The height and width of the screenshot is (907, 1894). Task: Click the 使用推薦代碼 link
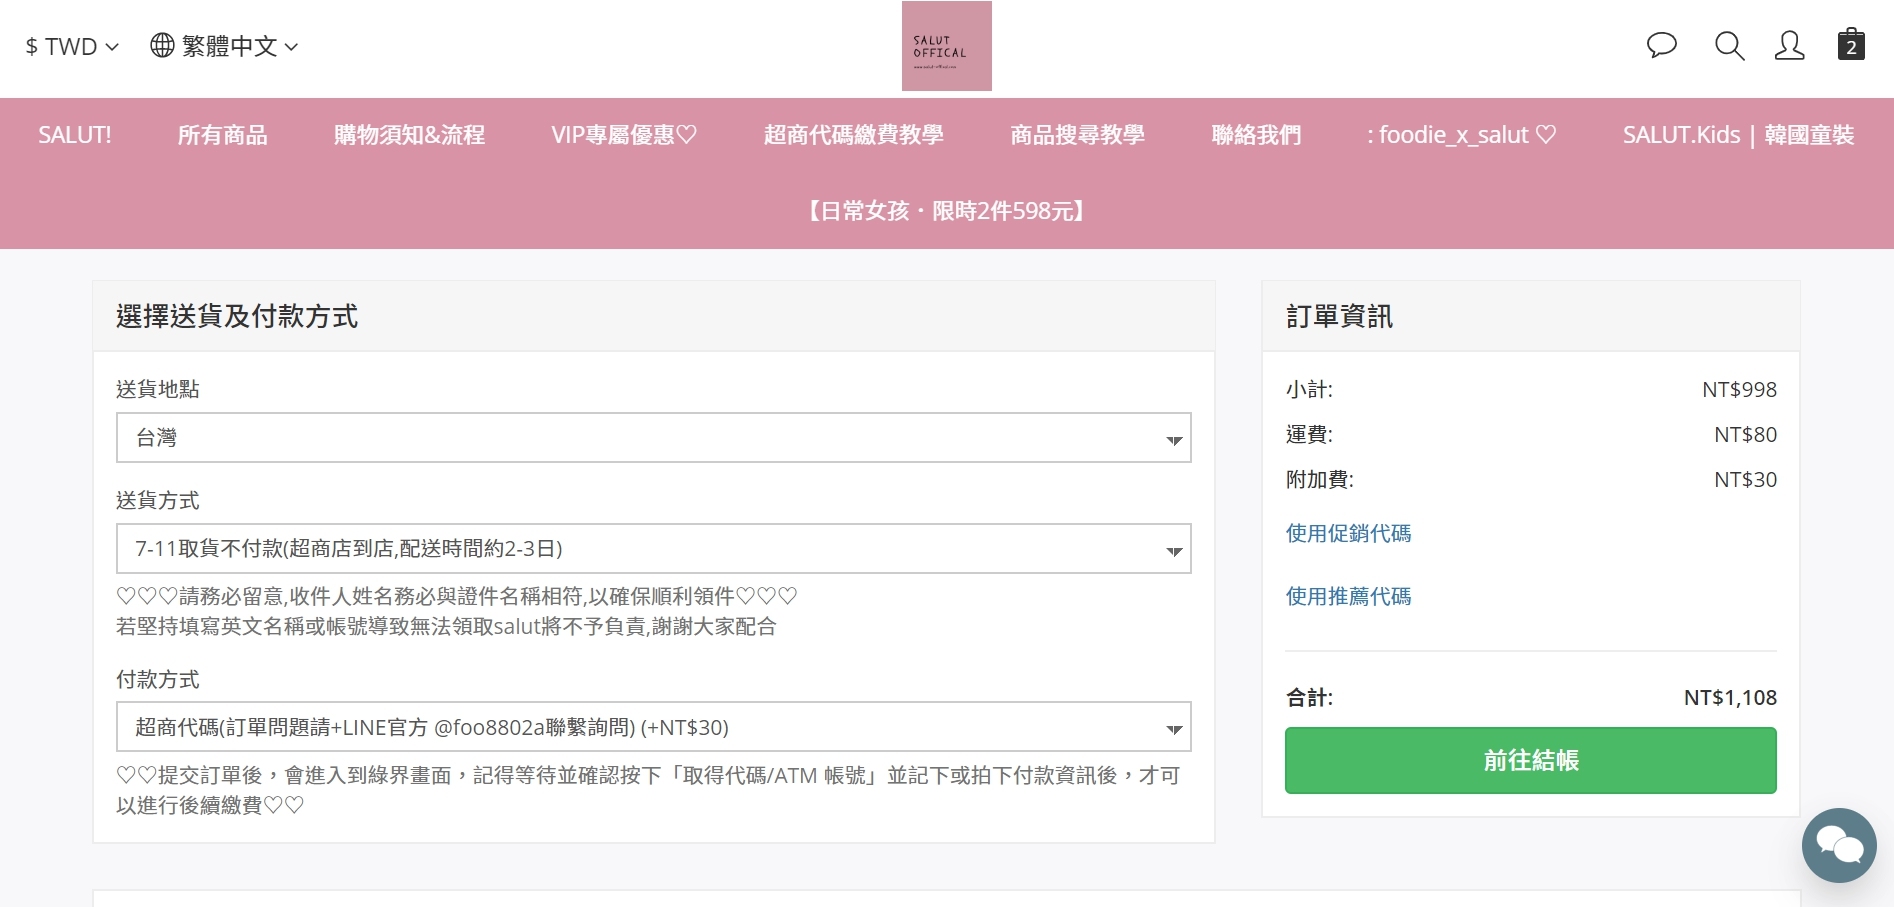coord(1348,597)
